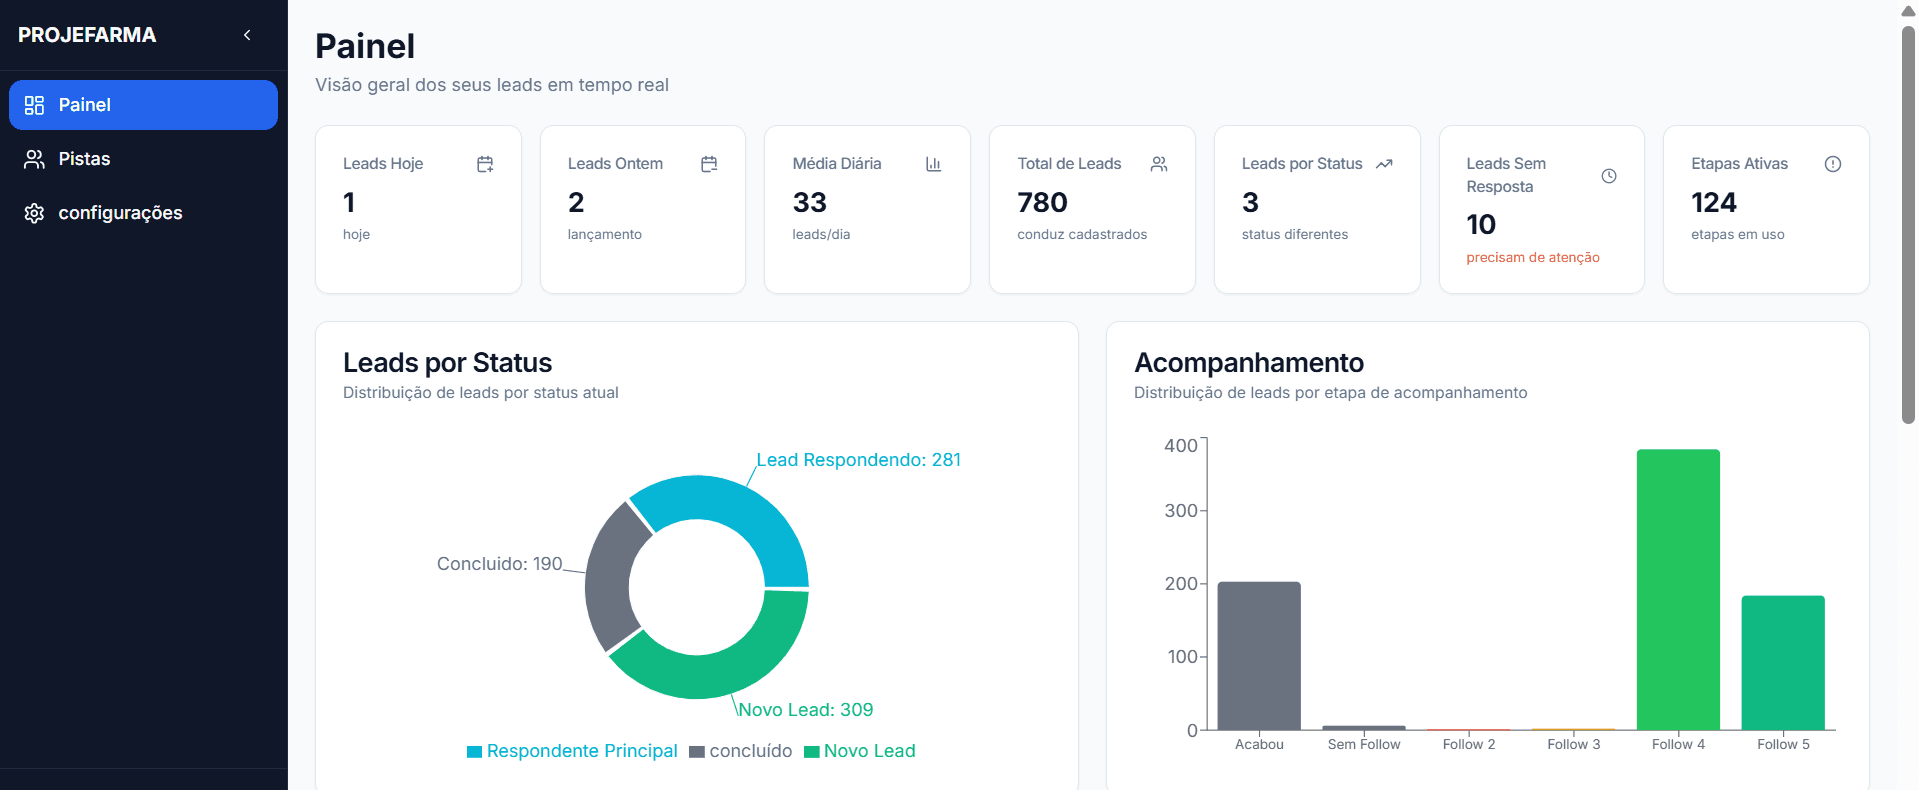Toggle the Respondente Principal legend item
Screen dimensions: 1919x790
click(x=572, y=751)
